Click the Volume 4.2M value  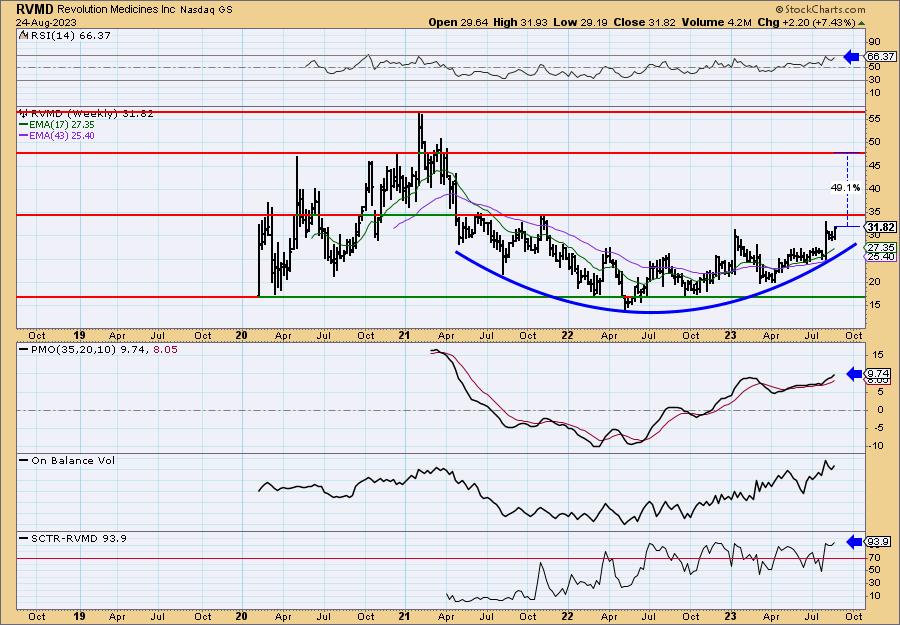[716, 22]
